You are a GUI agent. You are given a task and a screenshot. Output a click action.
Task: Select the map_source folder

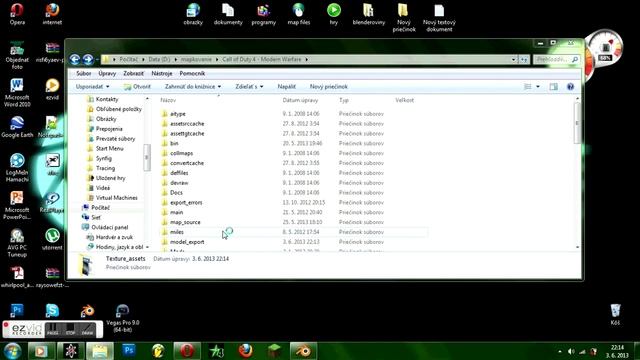point(185,222)
